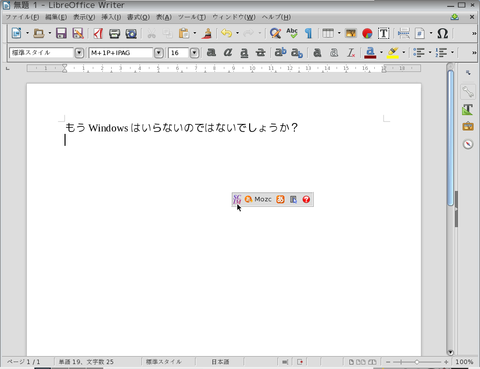Image resolution: width=480 pixels, height=369 pixels.
Task: Apply red font color swatch
Action: click(x=370, y=52)
